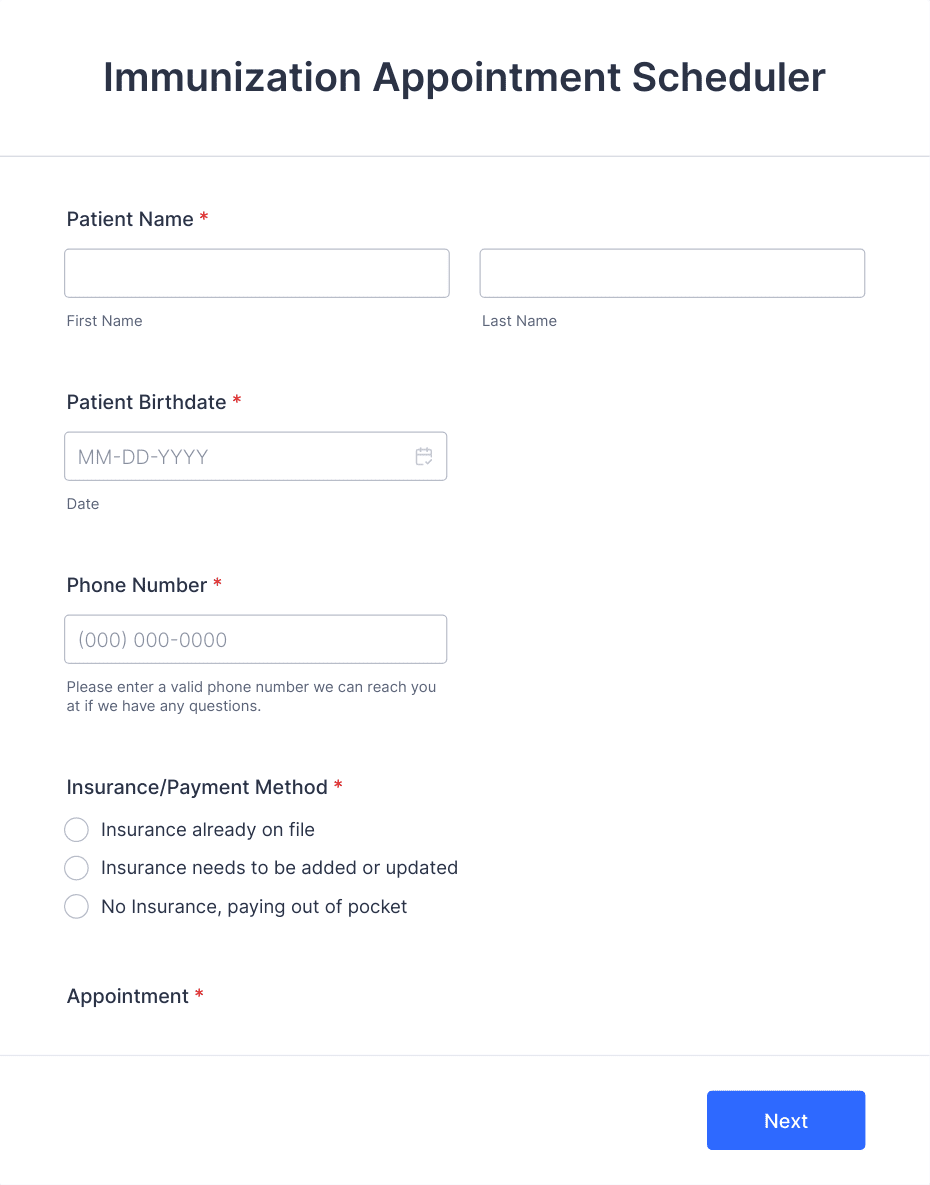This screenshot has height=1185, width=930.
Task: Select 'Insurance already on file' option
Action: point(76,830)
